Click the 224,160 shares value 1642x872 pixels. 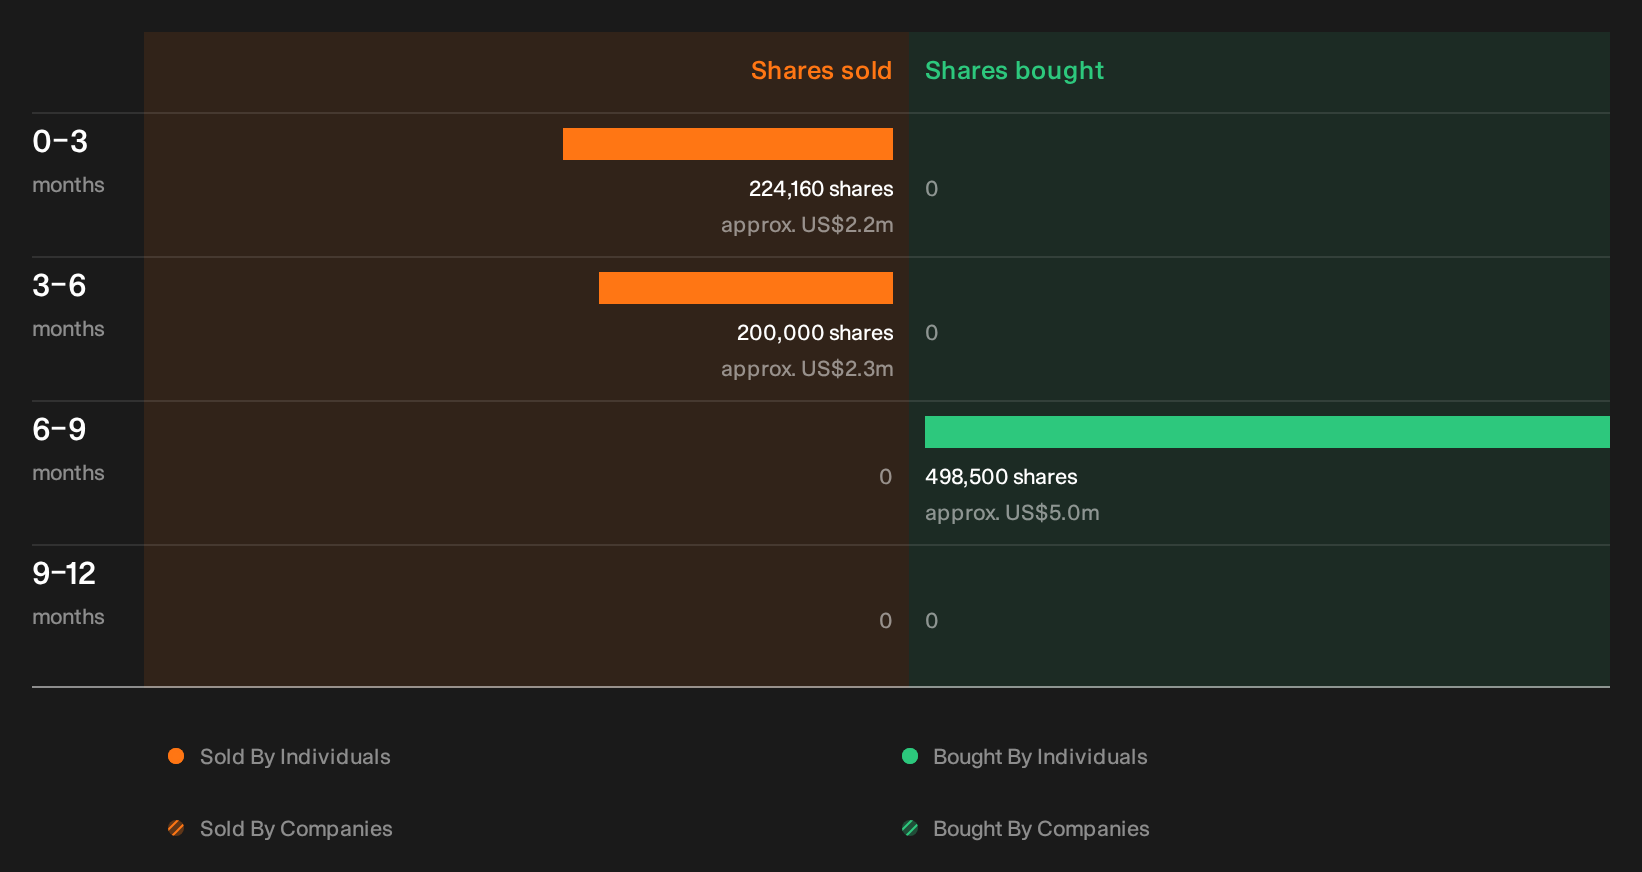point(821,189)
